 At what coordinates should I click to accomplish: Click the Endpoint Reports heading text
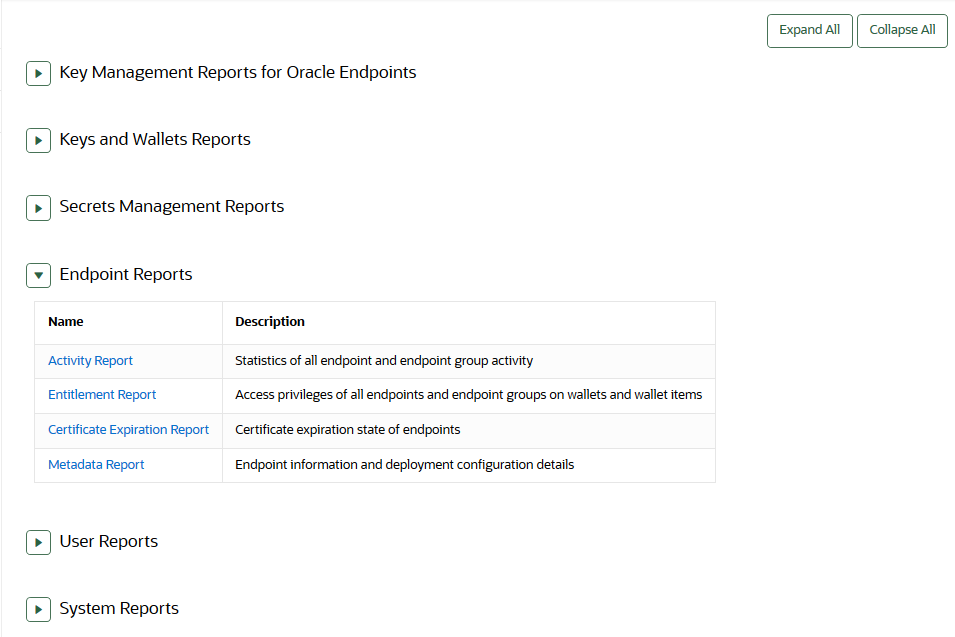point(125,274)
